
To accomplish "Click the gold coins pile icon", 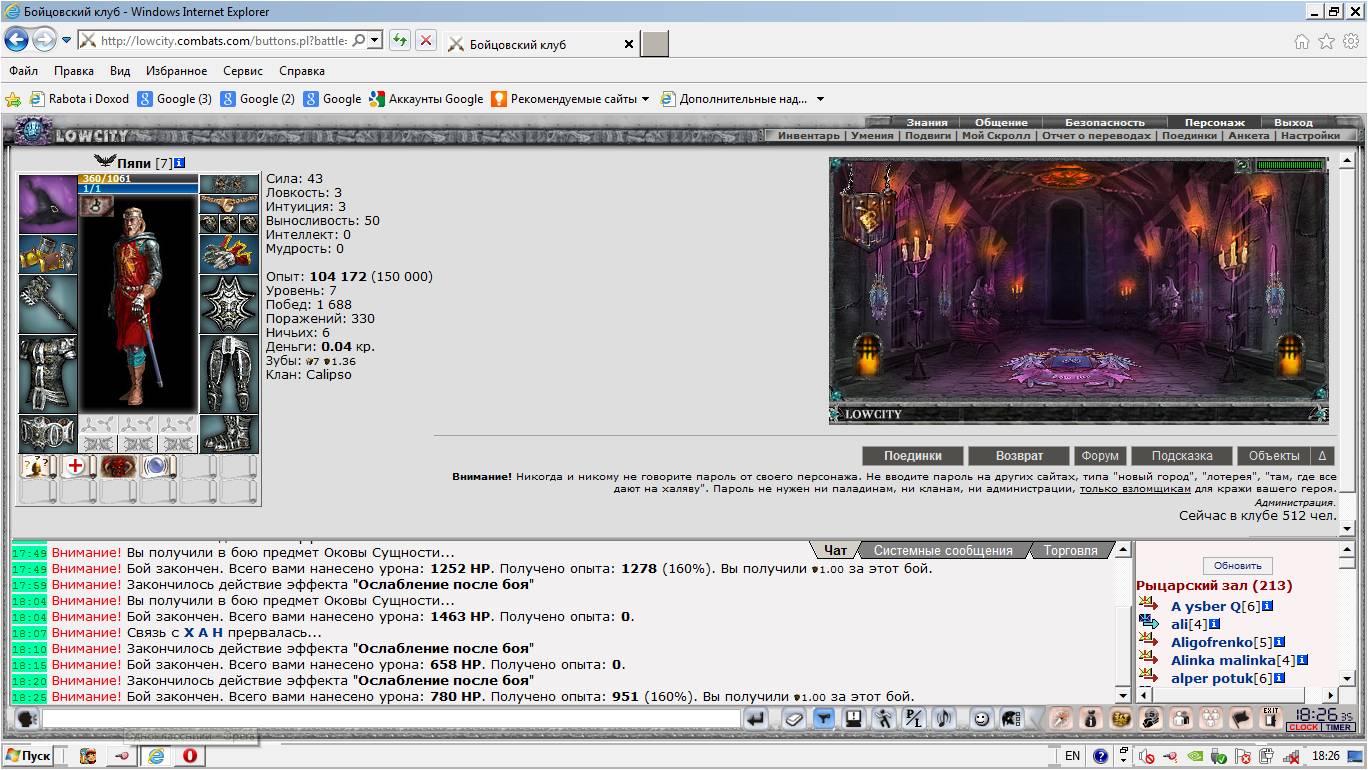I will [x=1121, y=718].
